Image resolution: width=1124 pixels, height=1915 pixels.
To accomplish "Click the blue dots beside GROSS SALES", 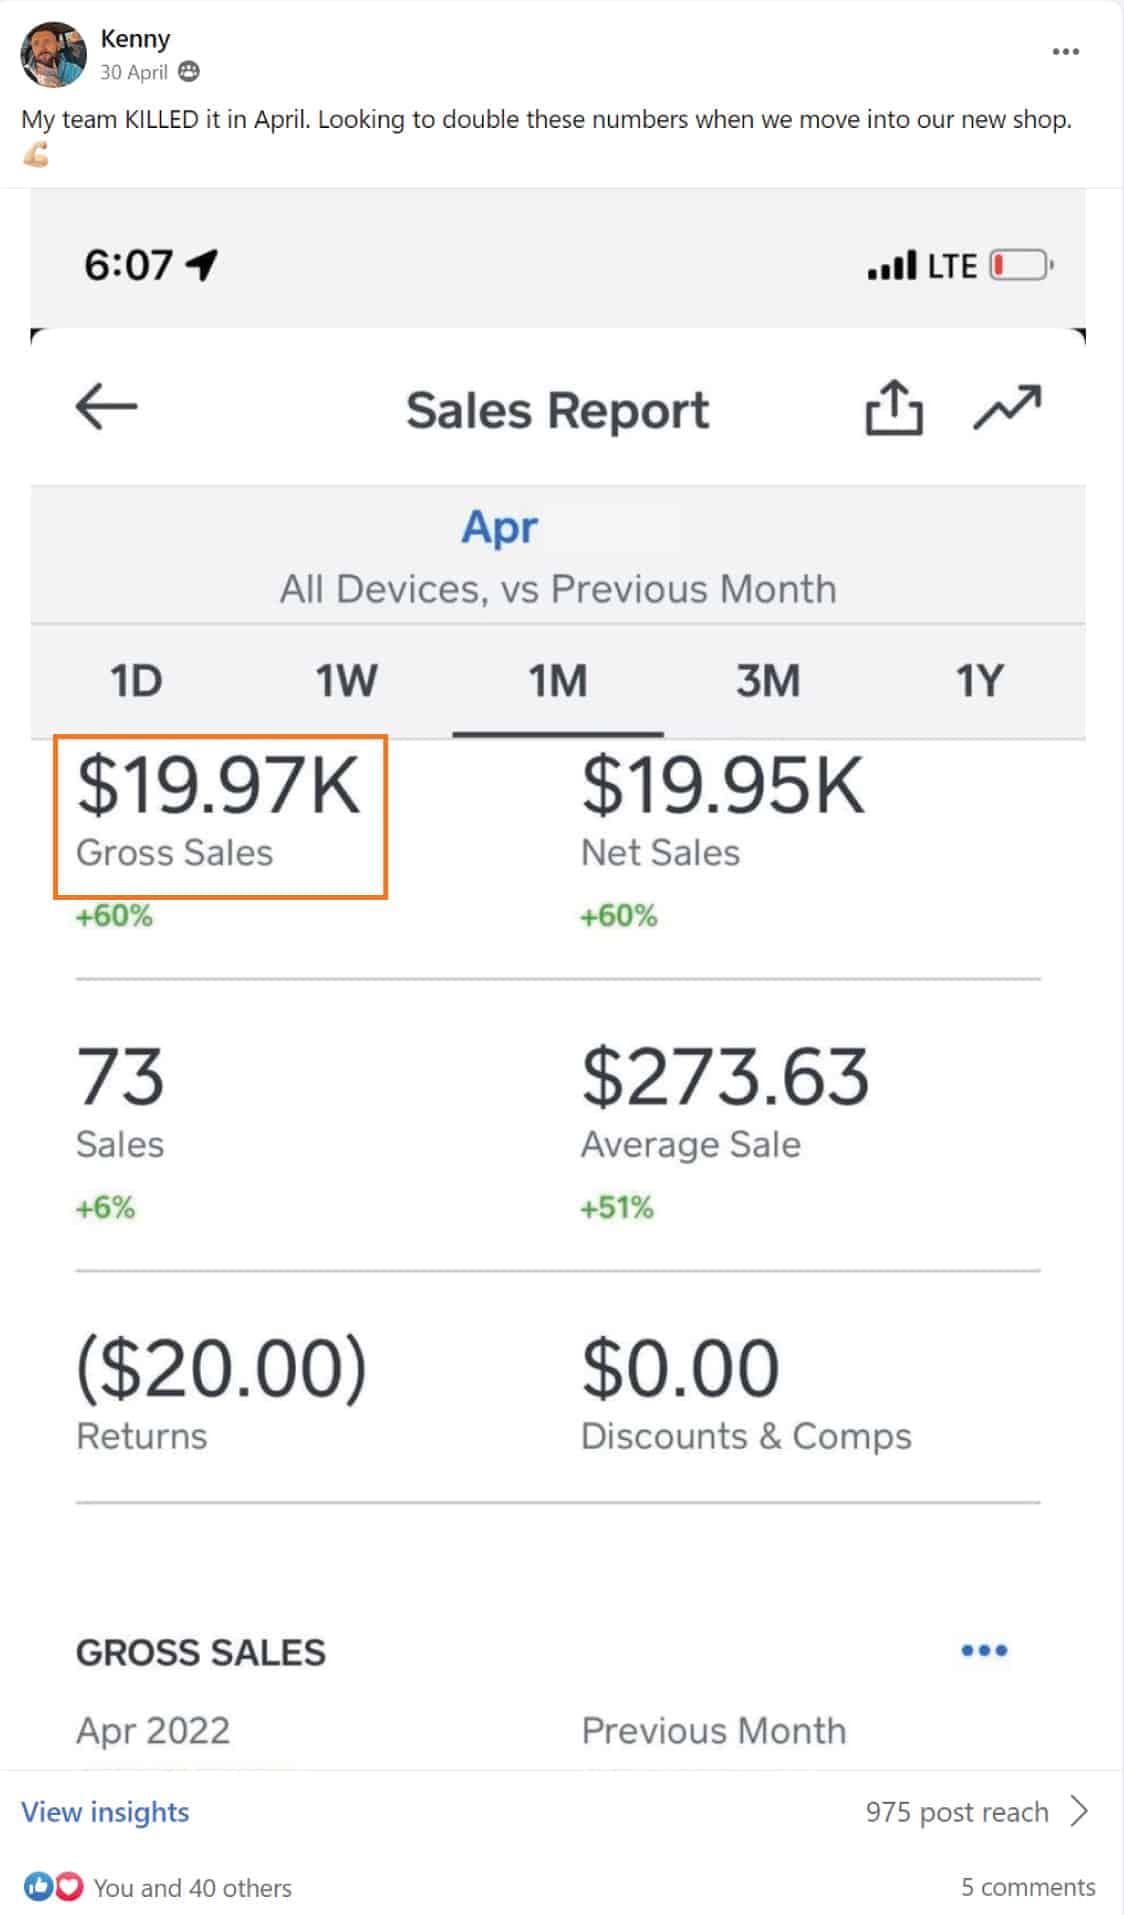I will [x=983, y=1651].
